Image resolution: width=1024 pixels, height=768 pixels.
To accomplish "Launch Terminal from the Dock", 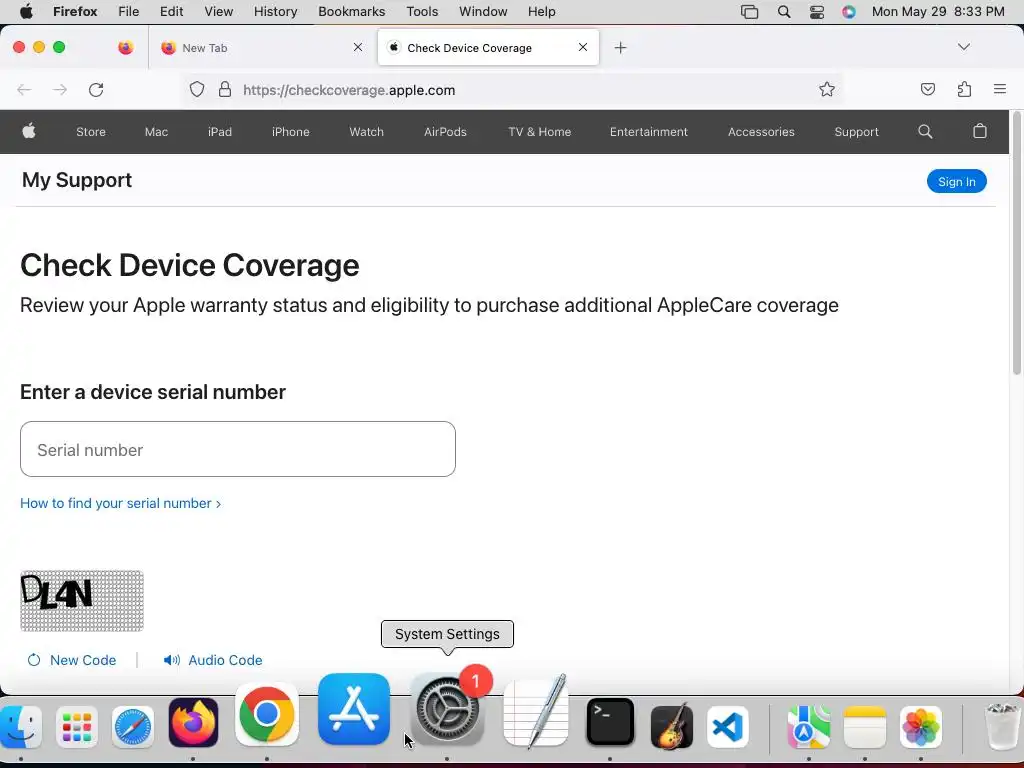I will click(610, 722).
